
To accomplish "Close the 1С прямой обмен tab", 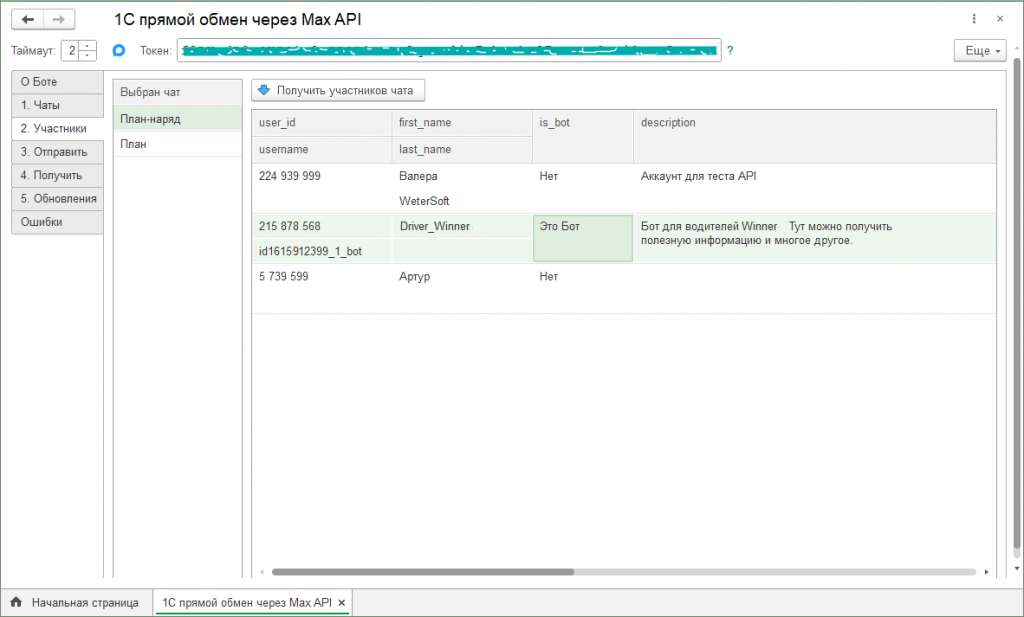I will click(342, 603).
